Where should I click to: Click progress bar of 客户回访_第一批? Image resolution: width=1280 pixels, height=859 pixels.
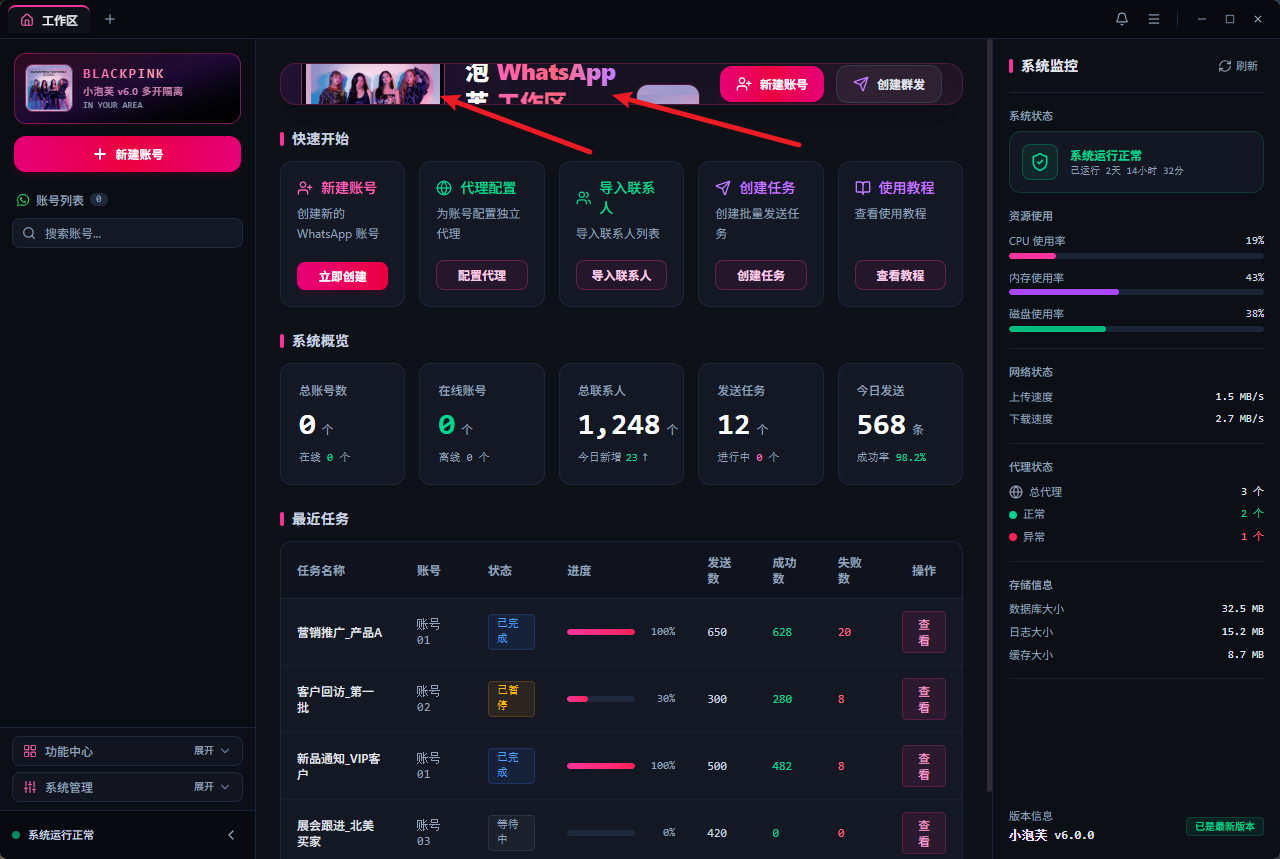(x=601, y=699)
